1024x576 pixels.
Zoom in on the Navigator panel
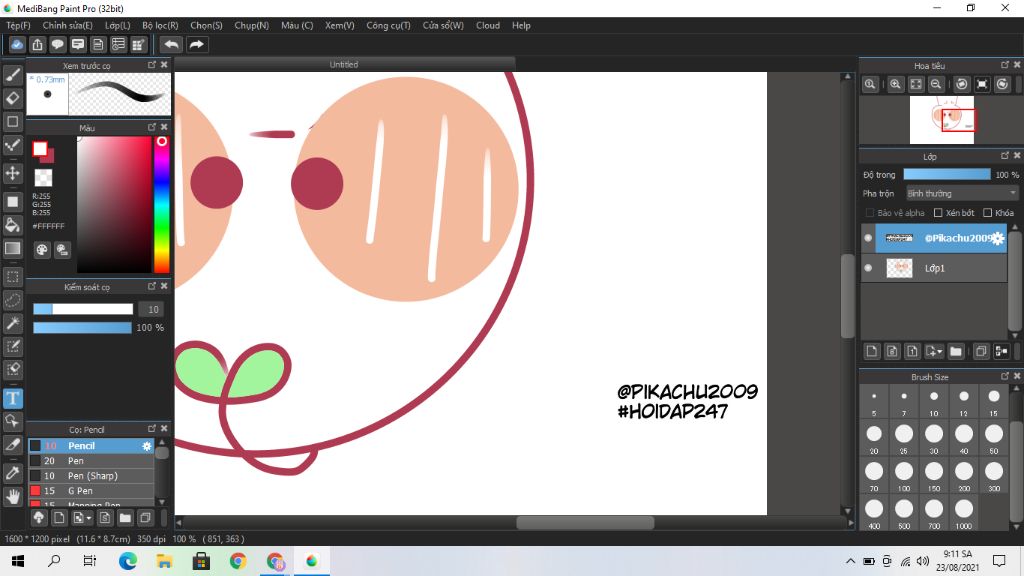(x=895, y=84)
